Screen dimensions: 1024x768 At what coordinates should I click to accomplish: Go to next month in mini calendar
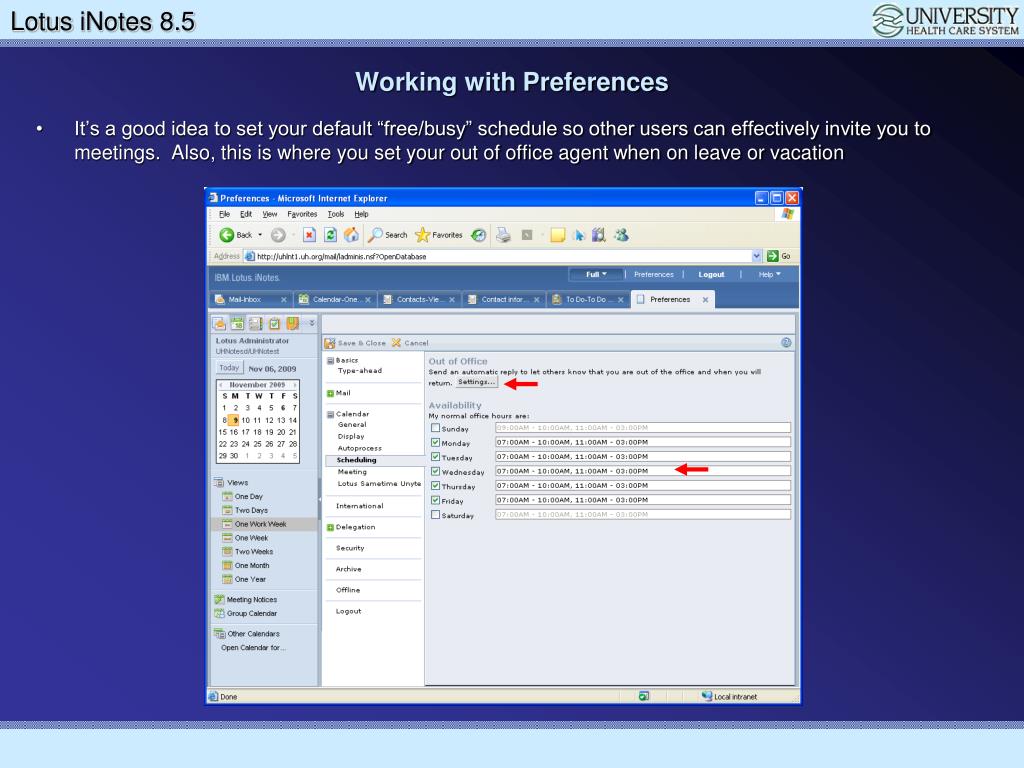tap(295, 385)
